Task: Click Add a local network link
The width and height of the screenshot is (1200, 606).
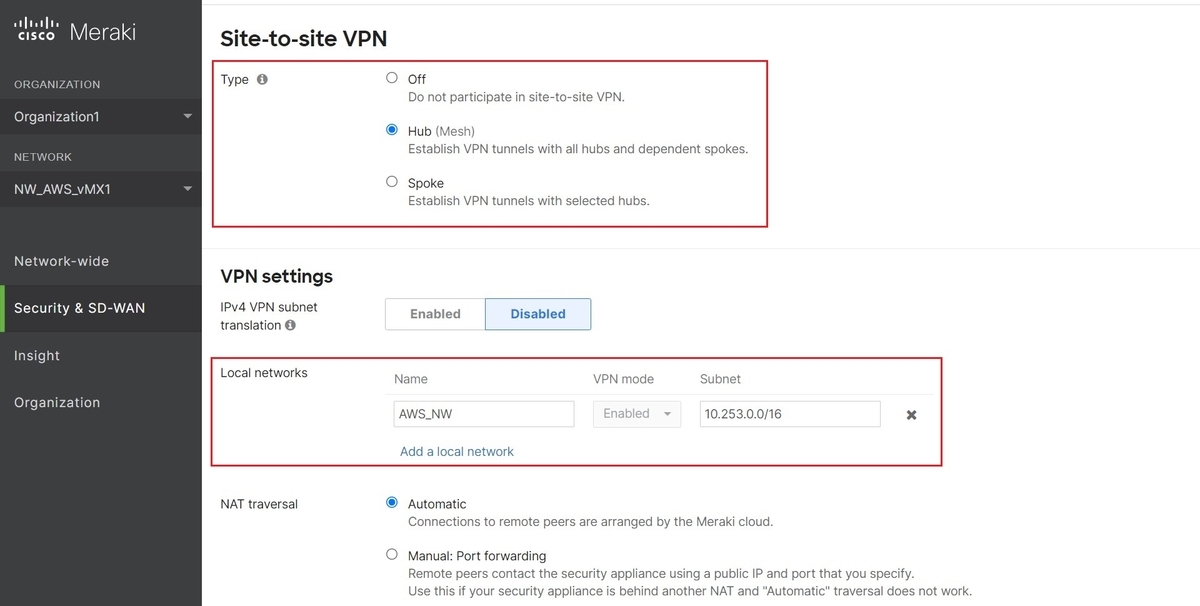Action: 457,451
